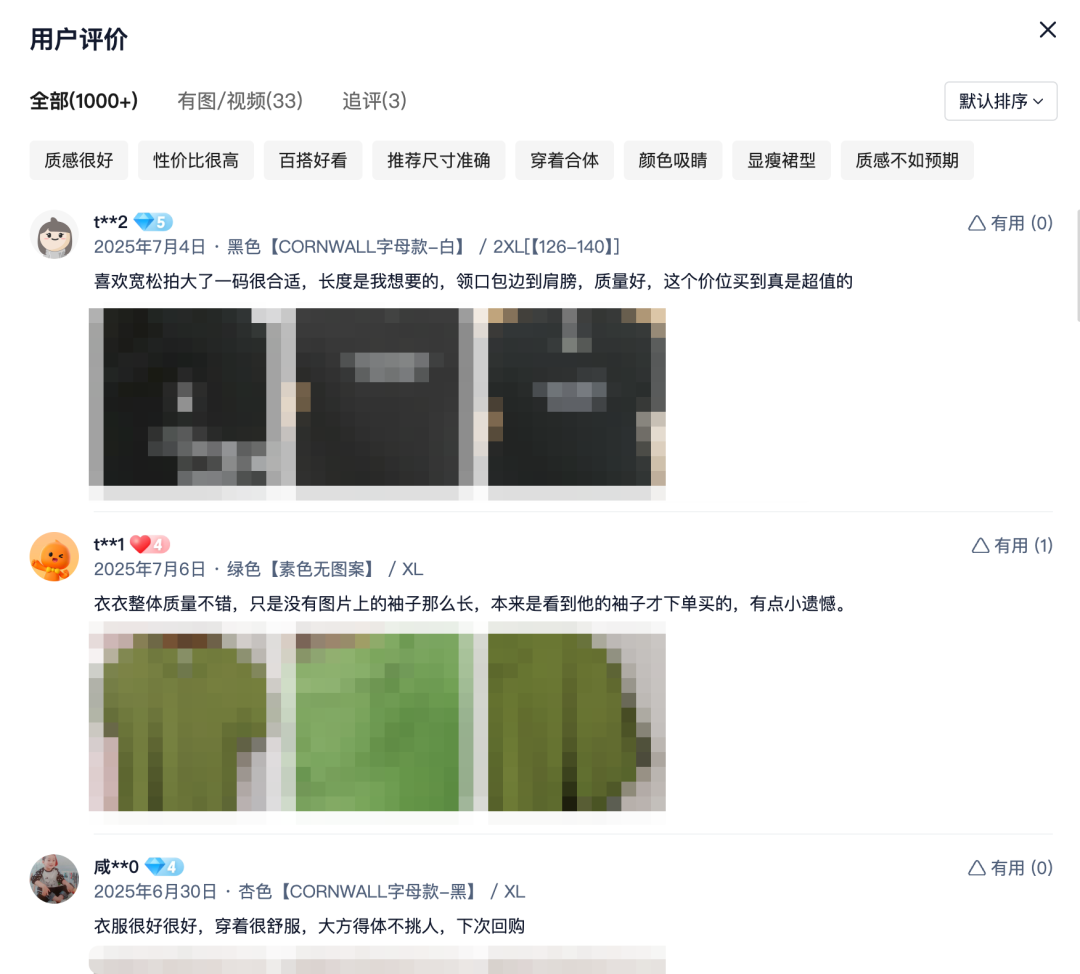The height and width of the screenshot is (974, 1080).
Task: Mark t**2's review as 有用 (0)
Action: [x=1010, y=223]
